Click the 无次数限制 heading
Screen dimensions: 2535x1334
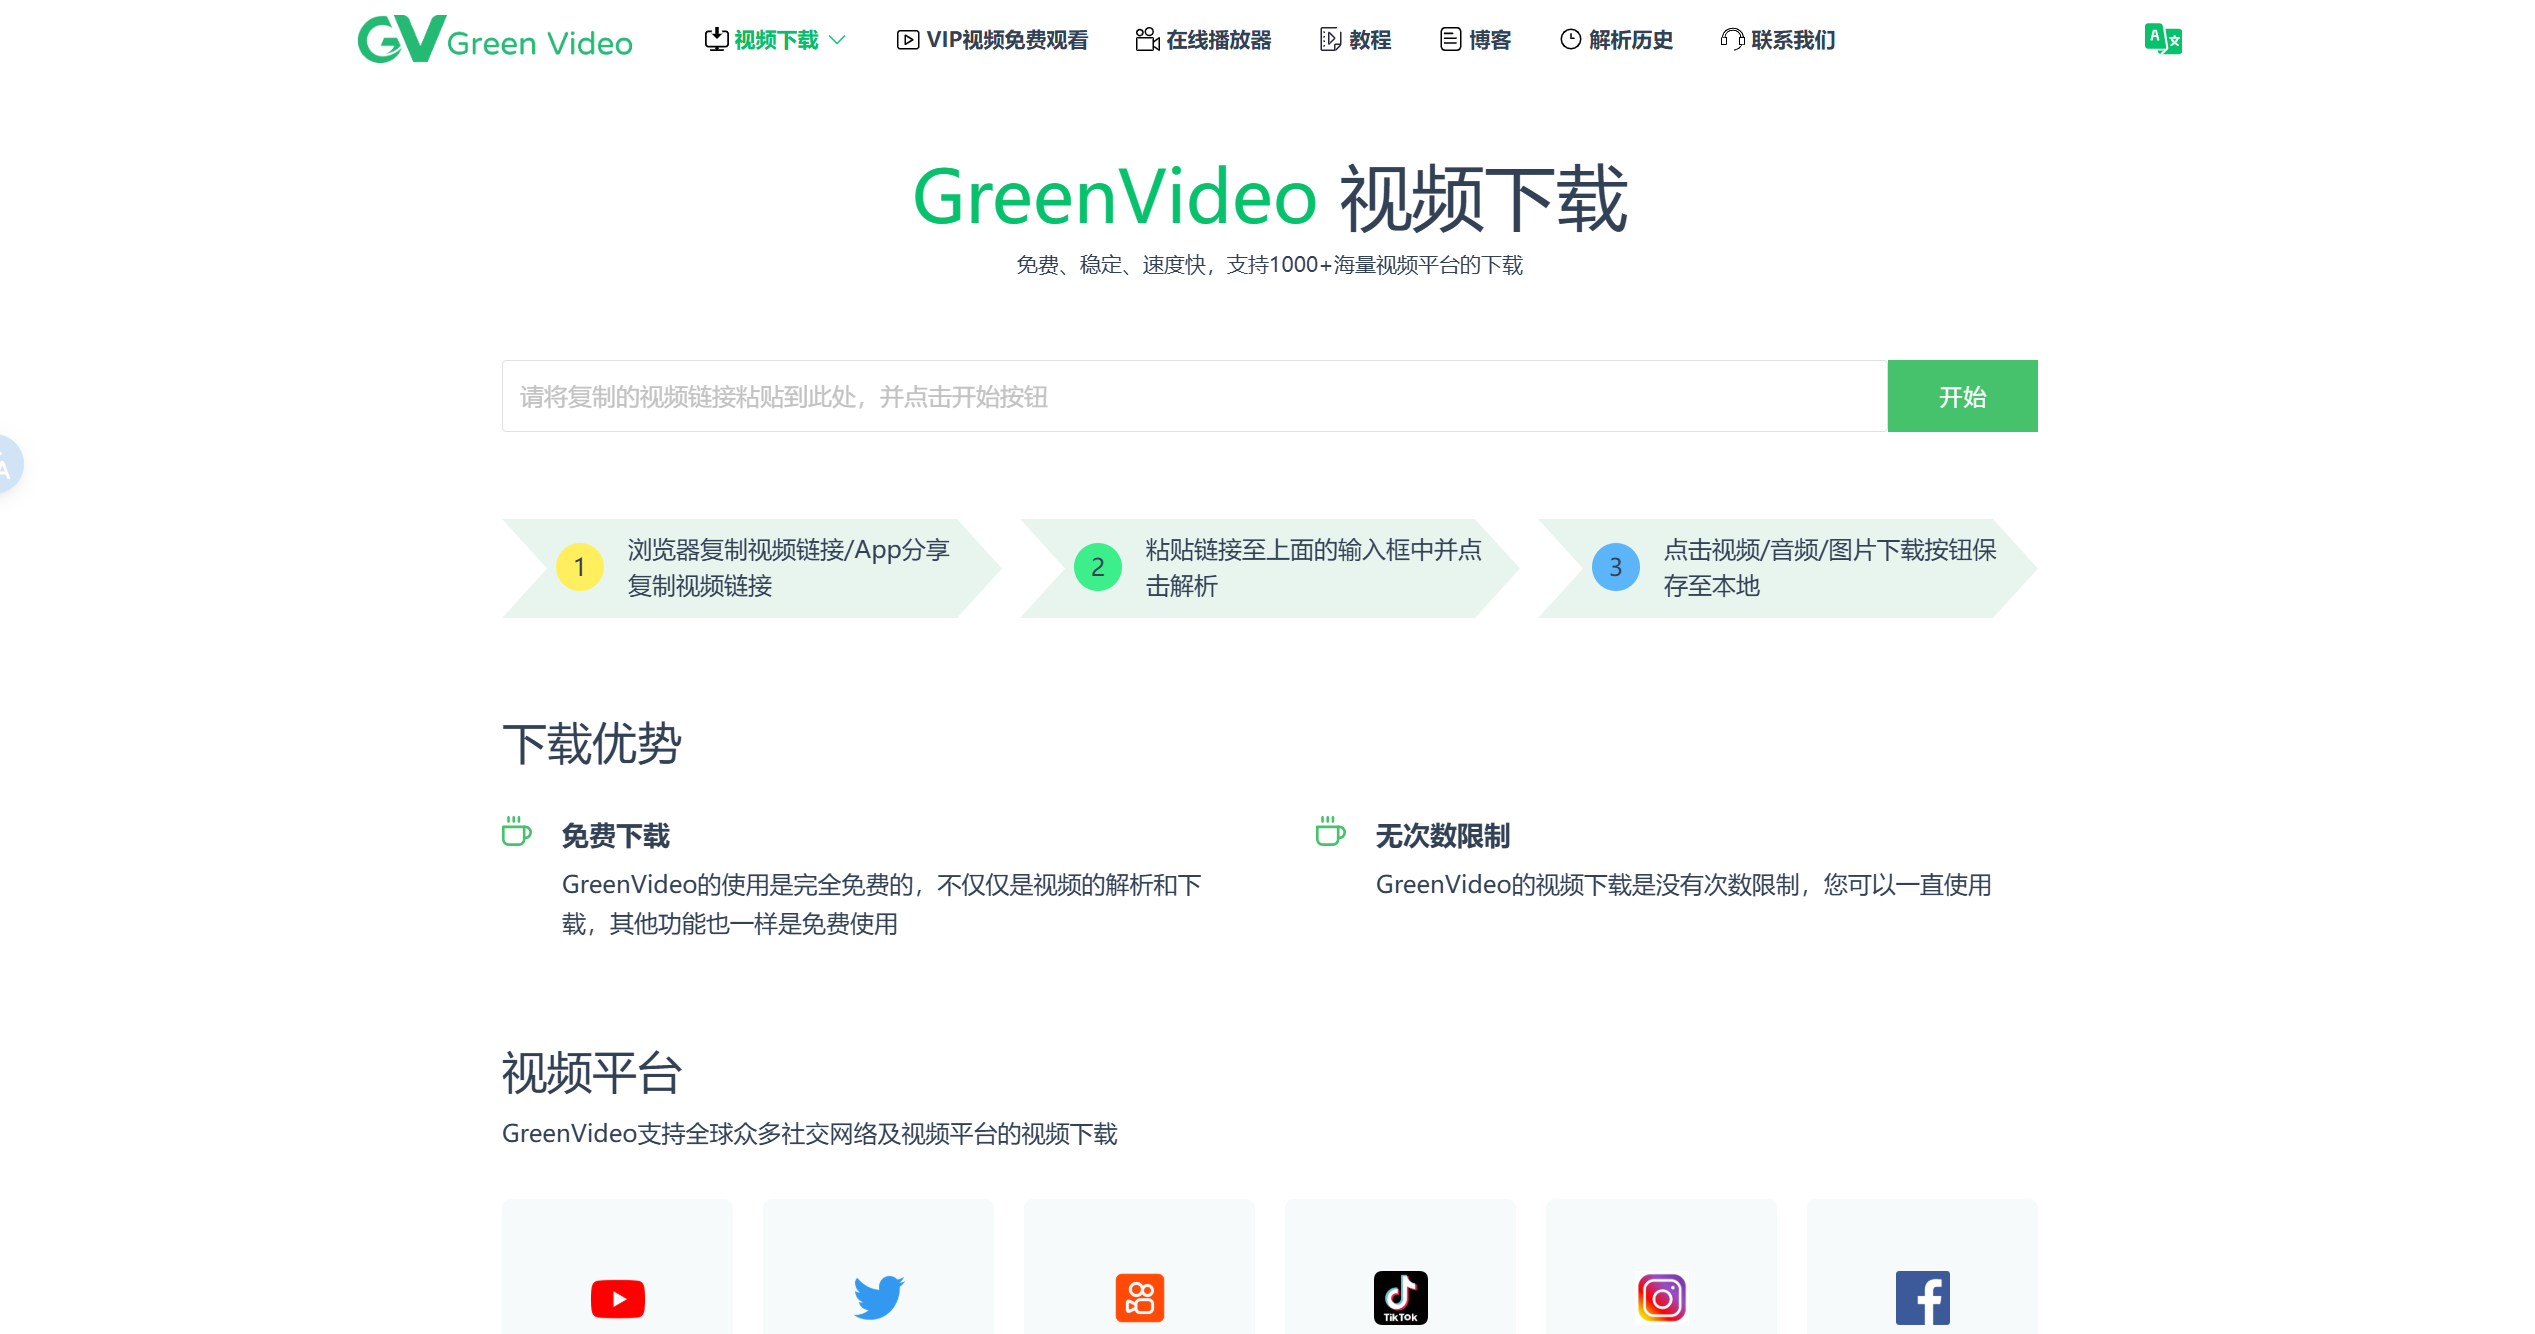[x=1442, y=836]
